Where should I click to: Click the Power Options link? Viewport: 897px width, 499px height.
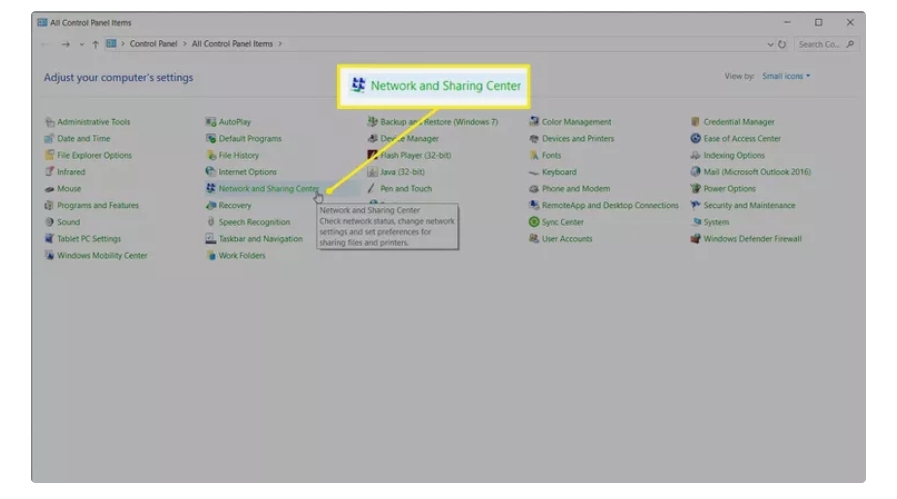click(x=729, y=188)
